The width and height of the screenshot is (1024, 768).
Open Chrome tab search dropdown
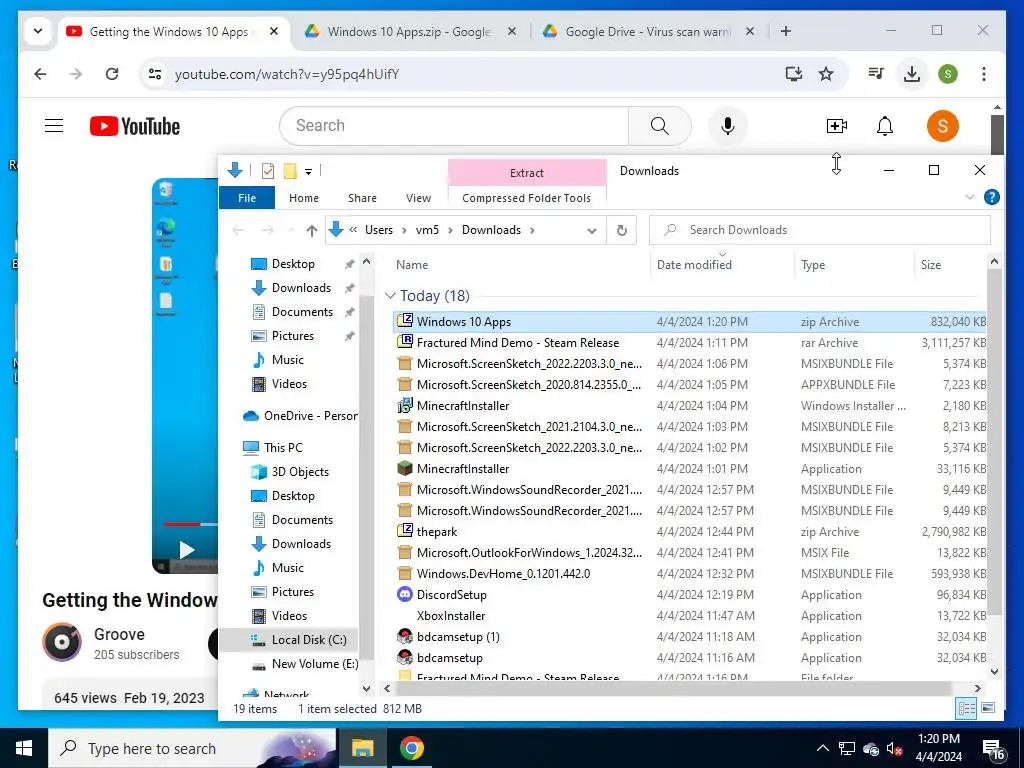[38, 31]
